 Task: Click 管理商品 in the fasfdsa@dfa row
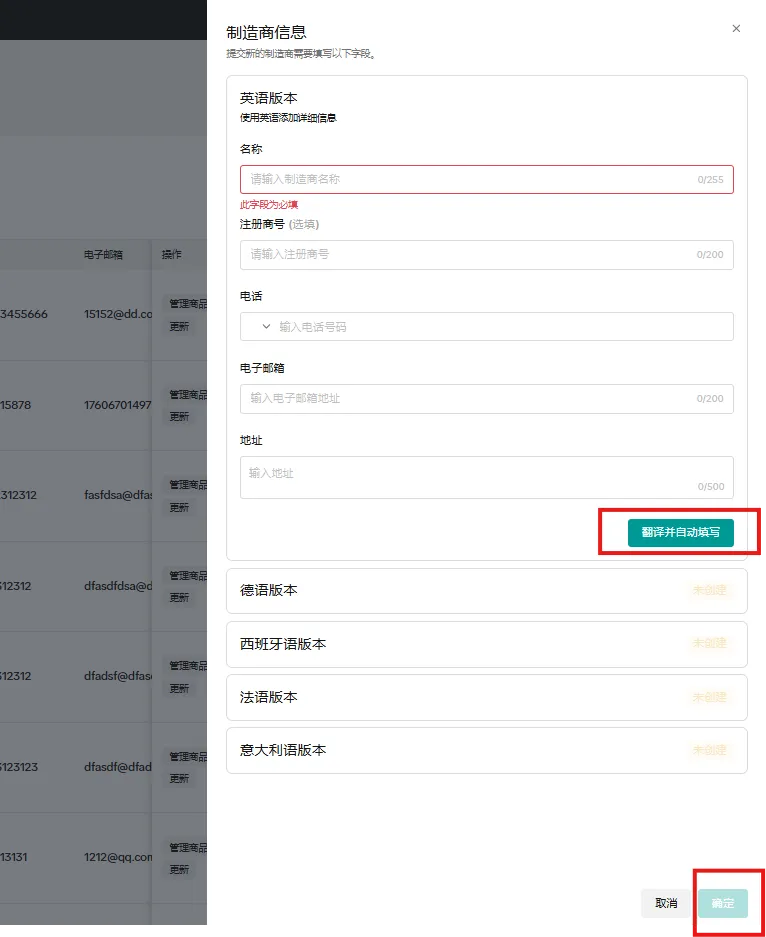pos(186,485)
